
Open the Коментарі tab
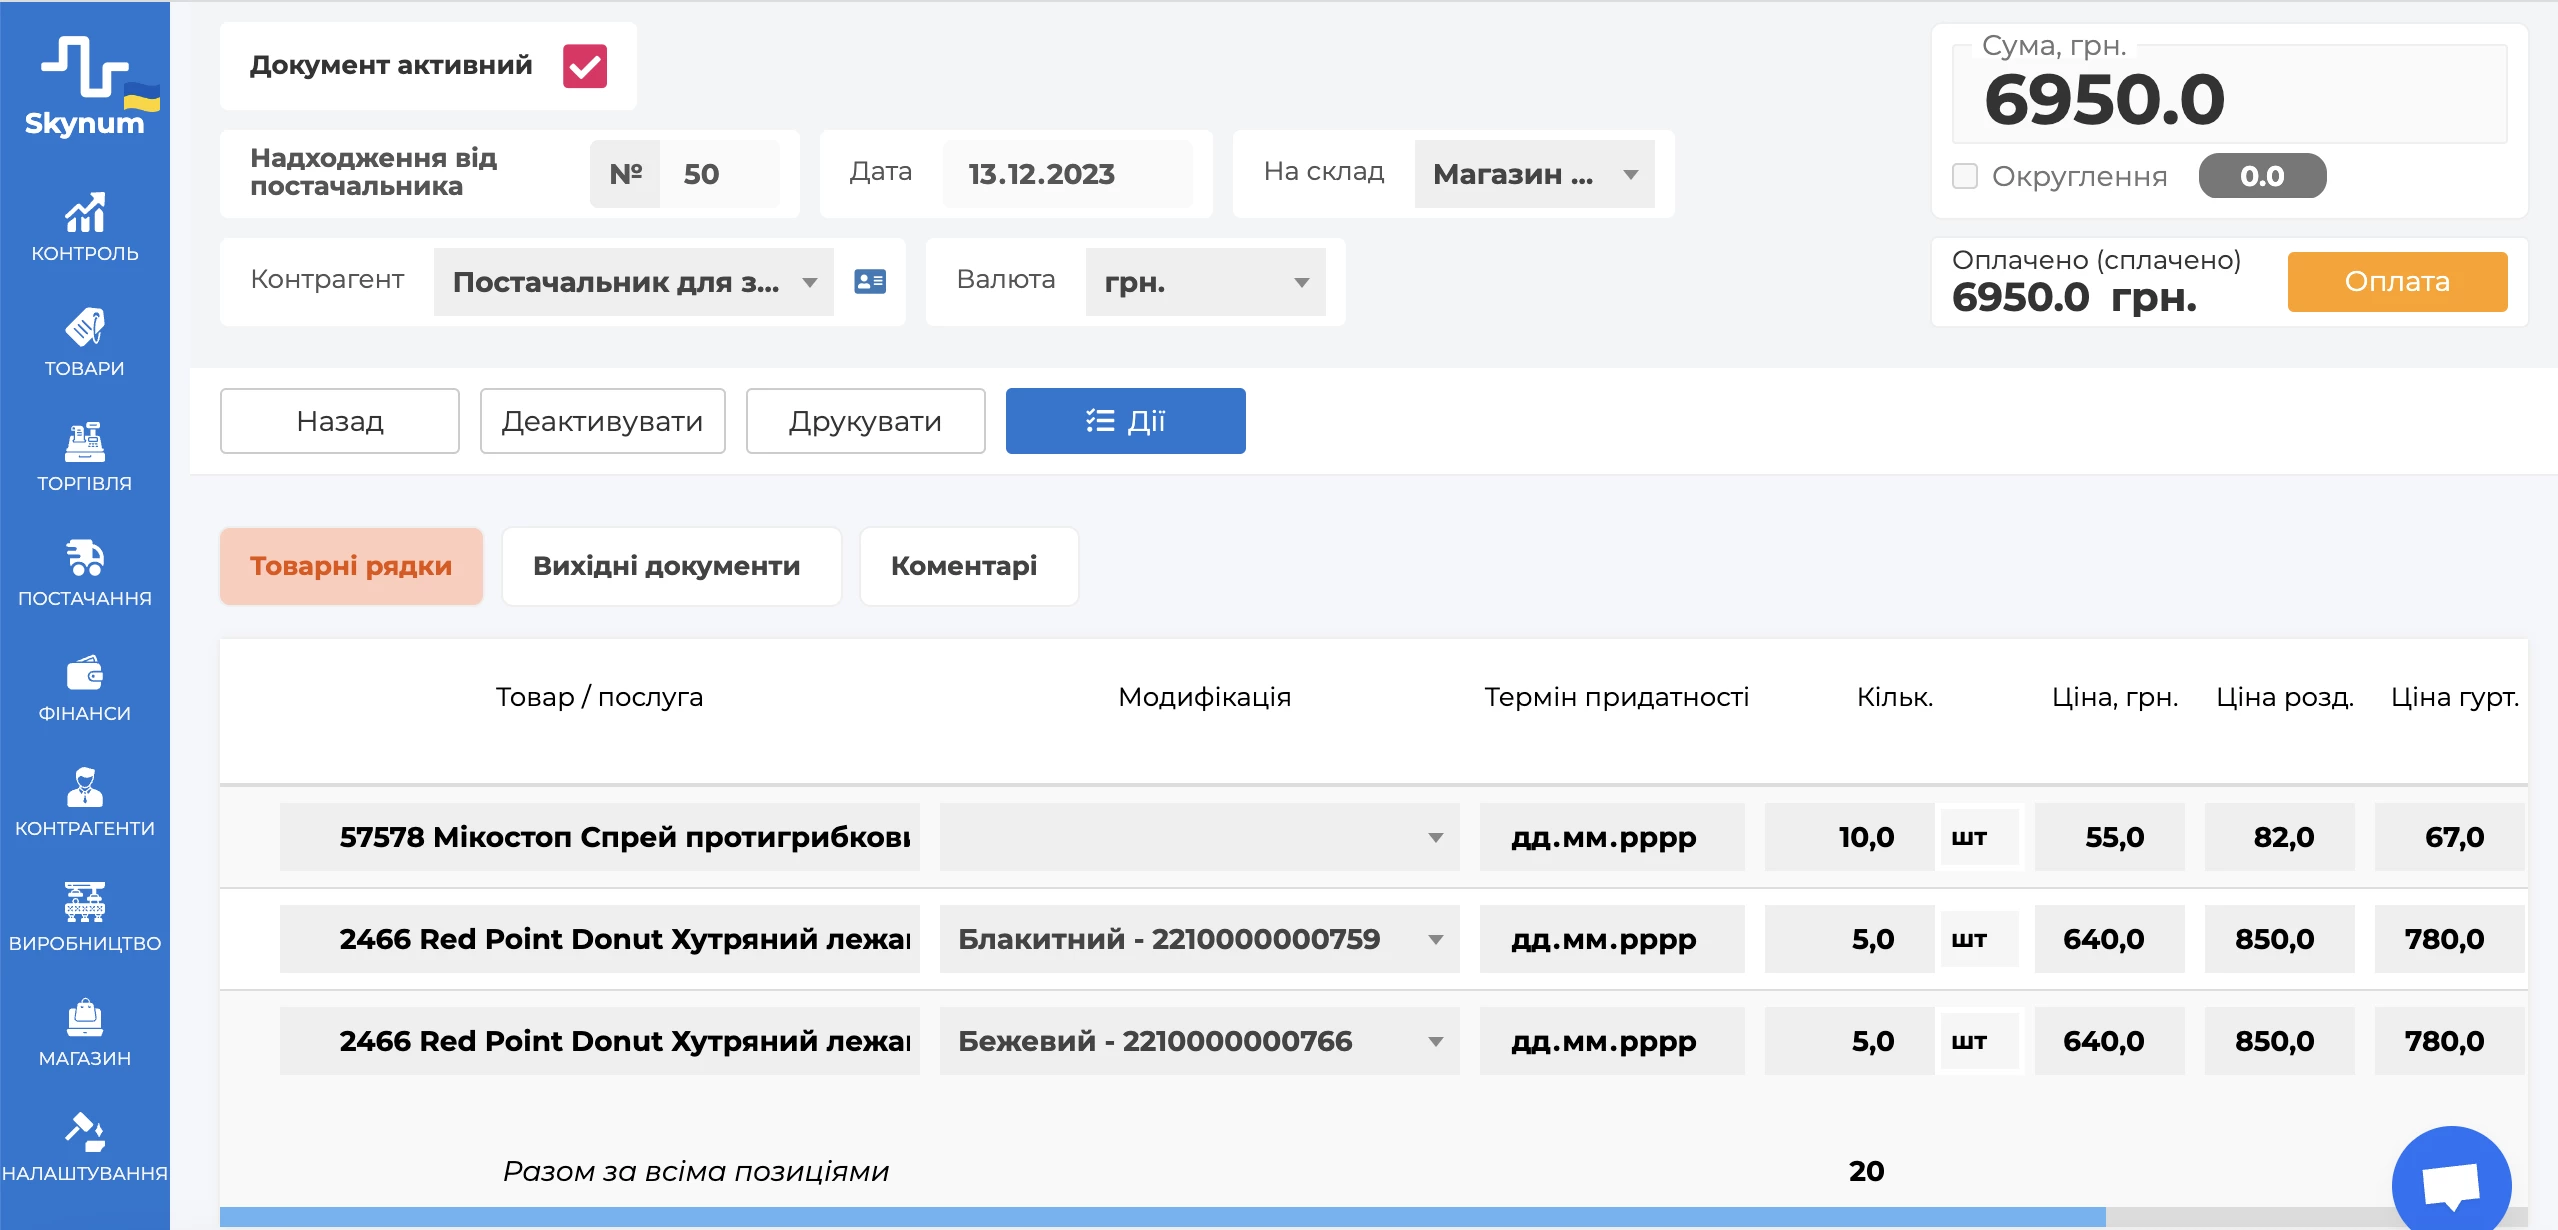pos(968,566)
